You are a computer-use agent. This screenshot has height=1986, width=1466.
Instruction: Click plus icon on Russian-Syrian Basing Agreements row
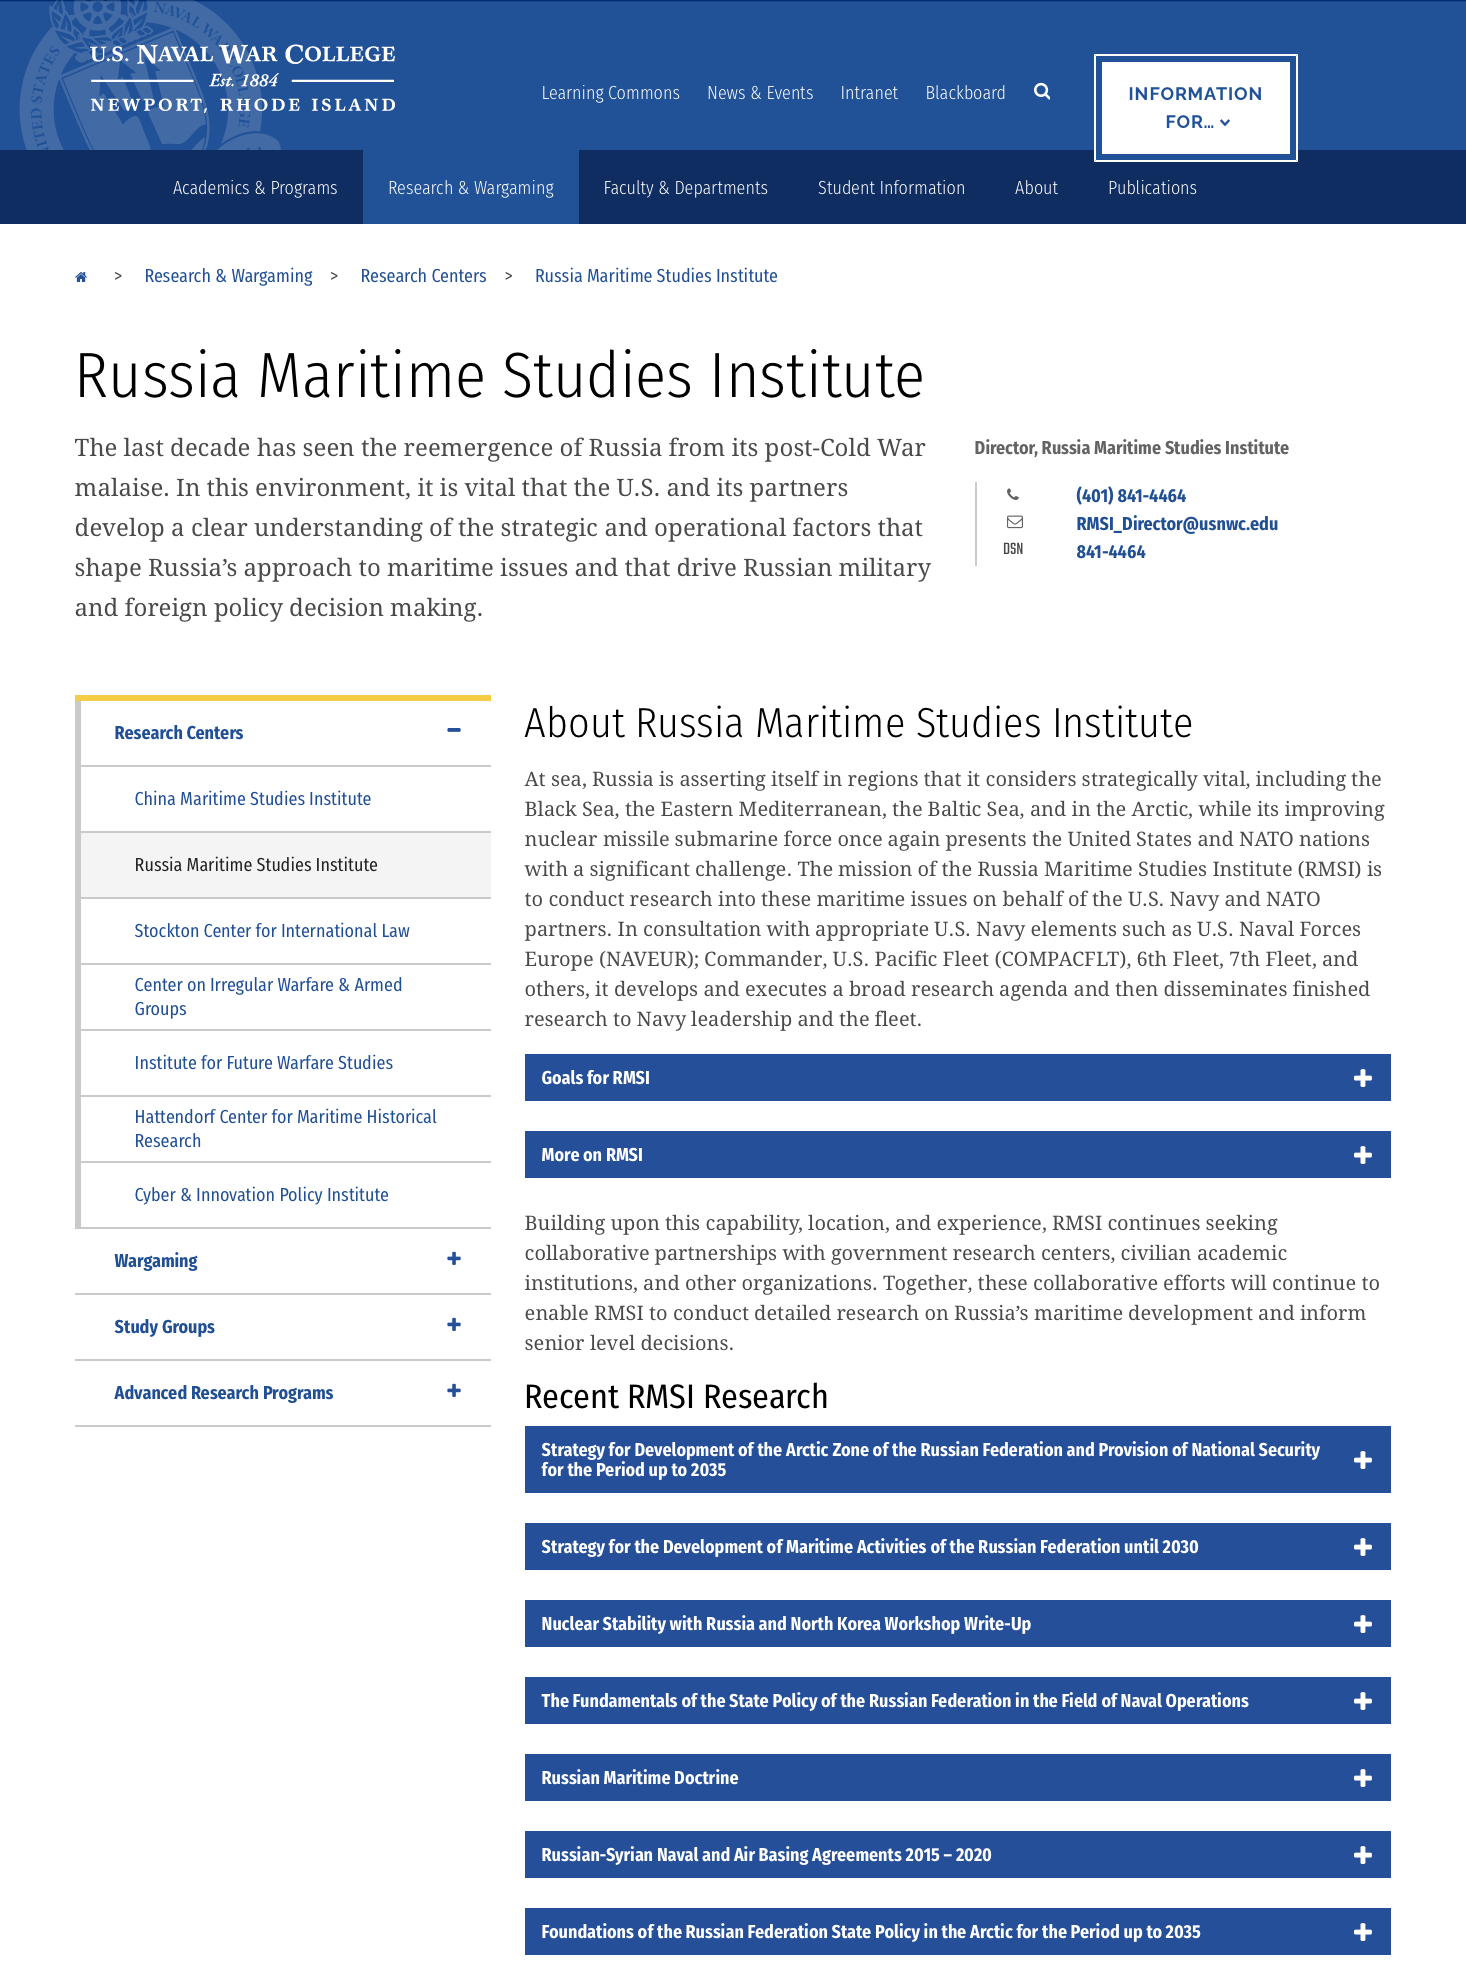1362,1855
